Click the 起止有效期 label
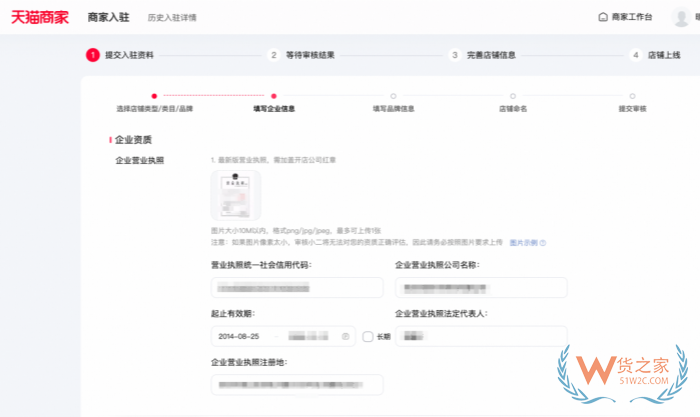 [x=233, y=313]
